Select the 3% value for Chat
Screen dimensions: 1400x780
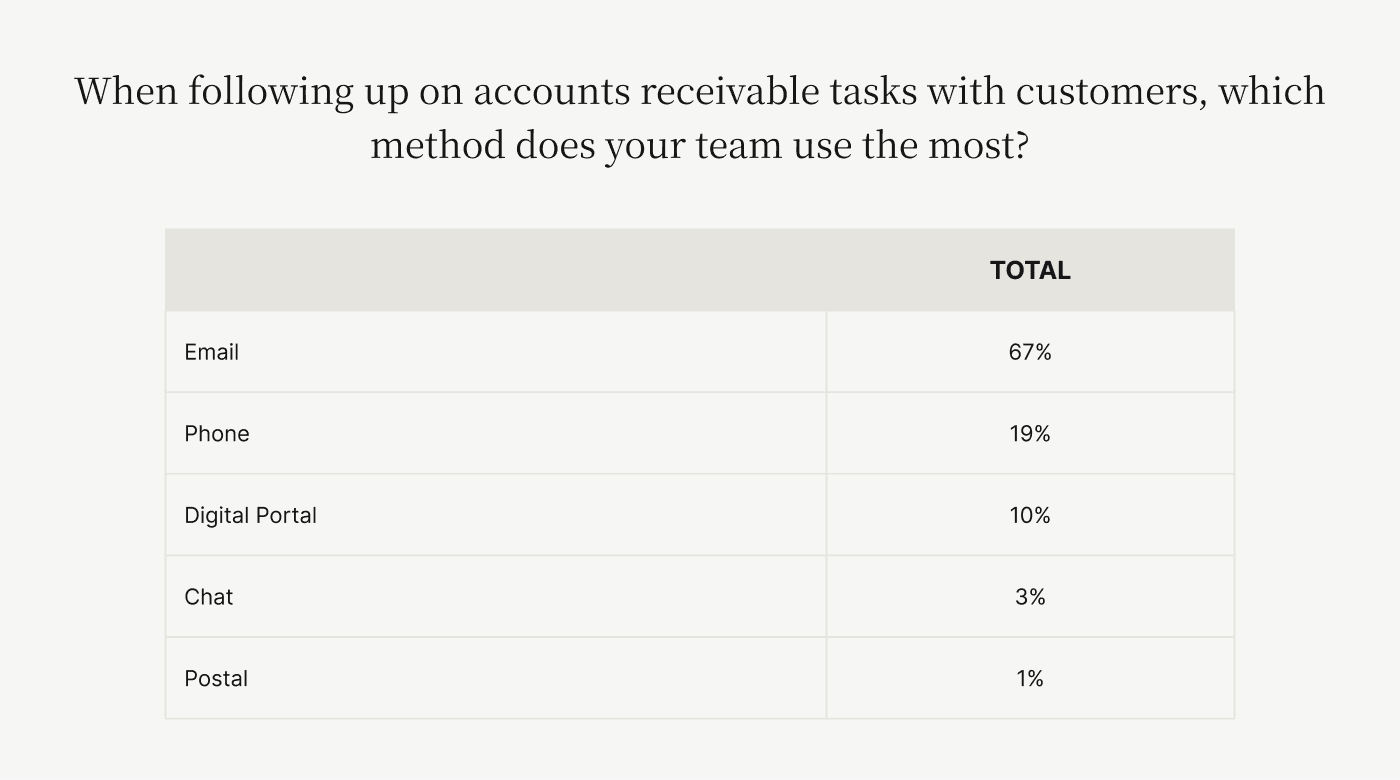click(1030, 597)
